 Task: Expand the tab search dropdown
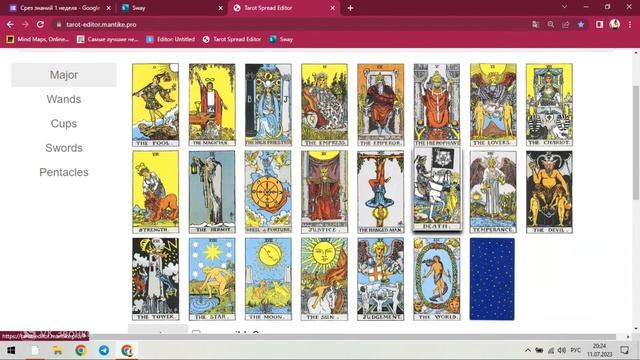564,7
